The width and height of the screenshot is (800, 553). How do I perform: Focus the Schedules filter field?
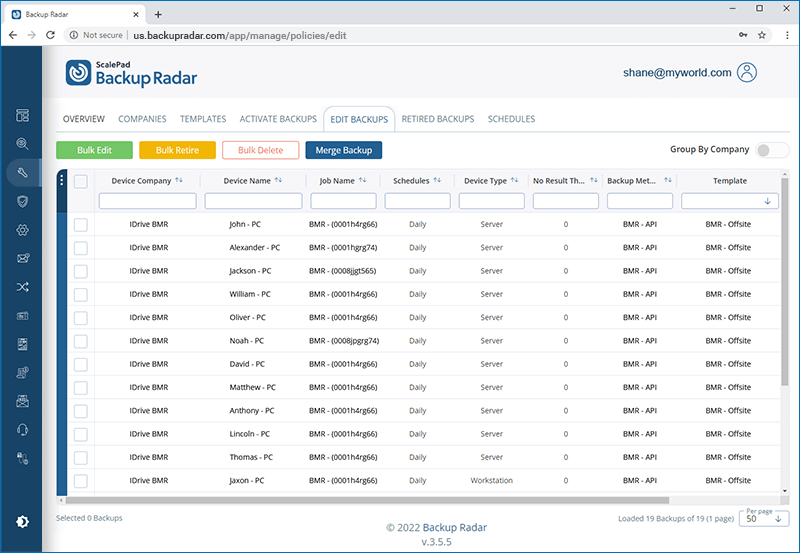click(x=417, y=201)
